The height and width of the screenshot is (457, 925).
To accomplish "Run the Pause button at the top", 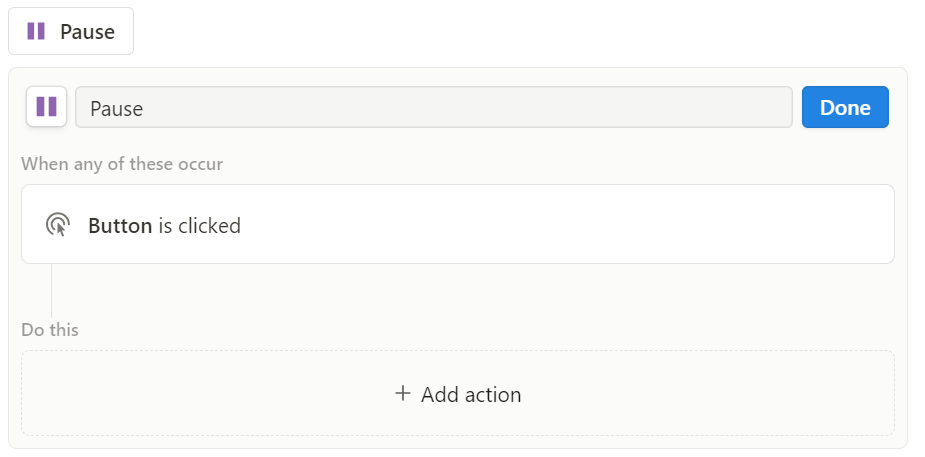I will coord(71,31).
